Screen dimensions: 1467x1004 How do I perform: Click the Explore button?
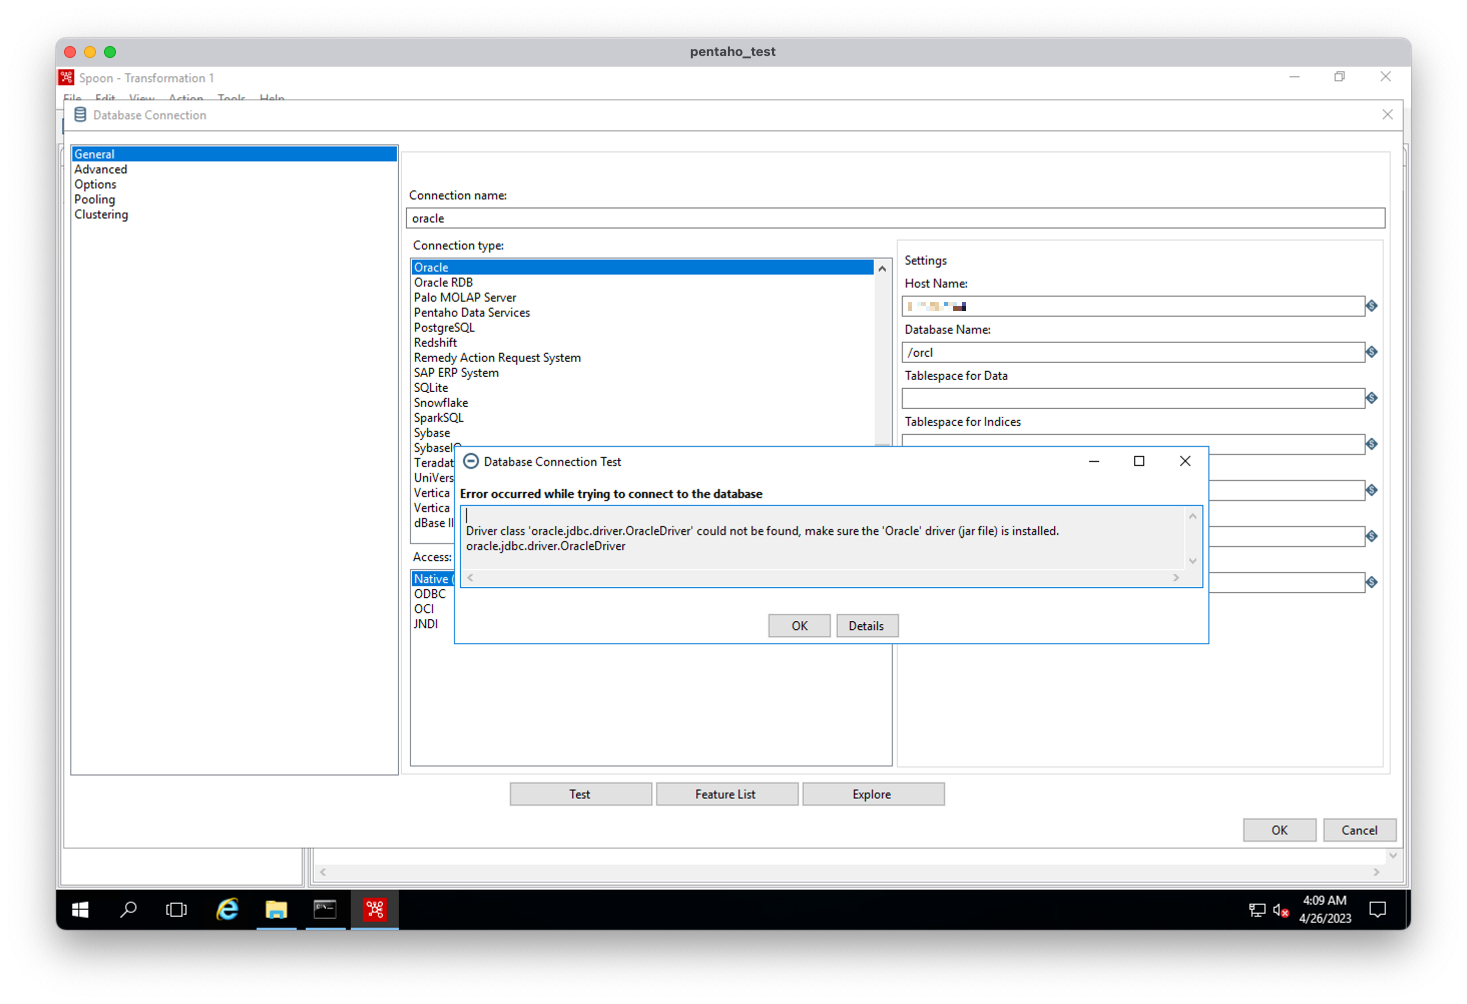pyautogui.click(x=872, y=794)
